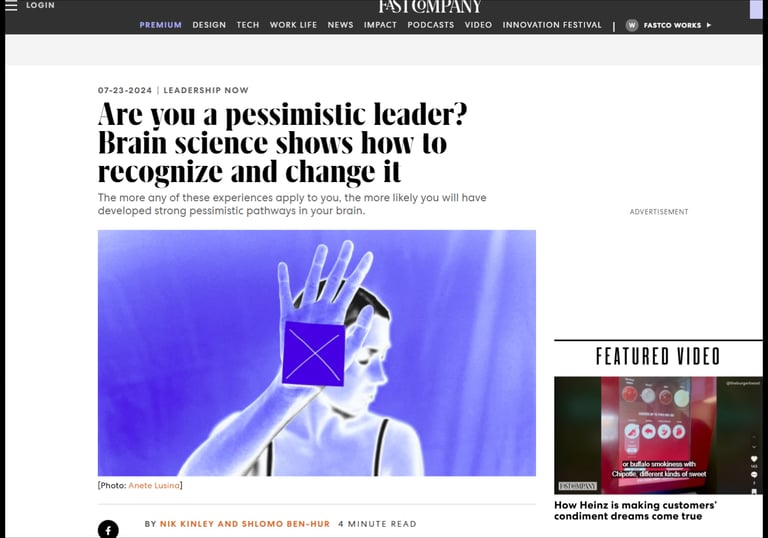
Task: Open the PODCASTS nav item
Action: [431, 25]
